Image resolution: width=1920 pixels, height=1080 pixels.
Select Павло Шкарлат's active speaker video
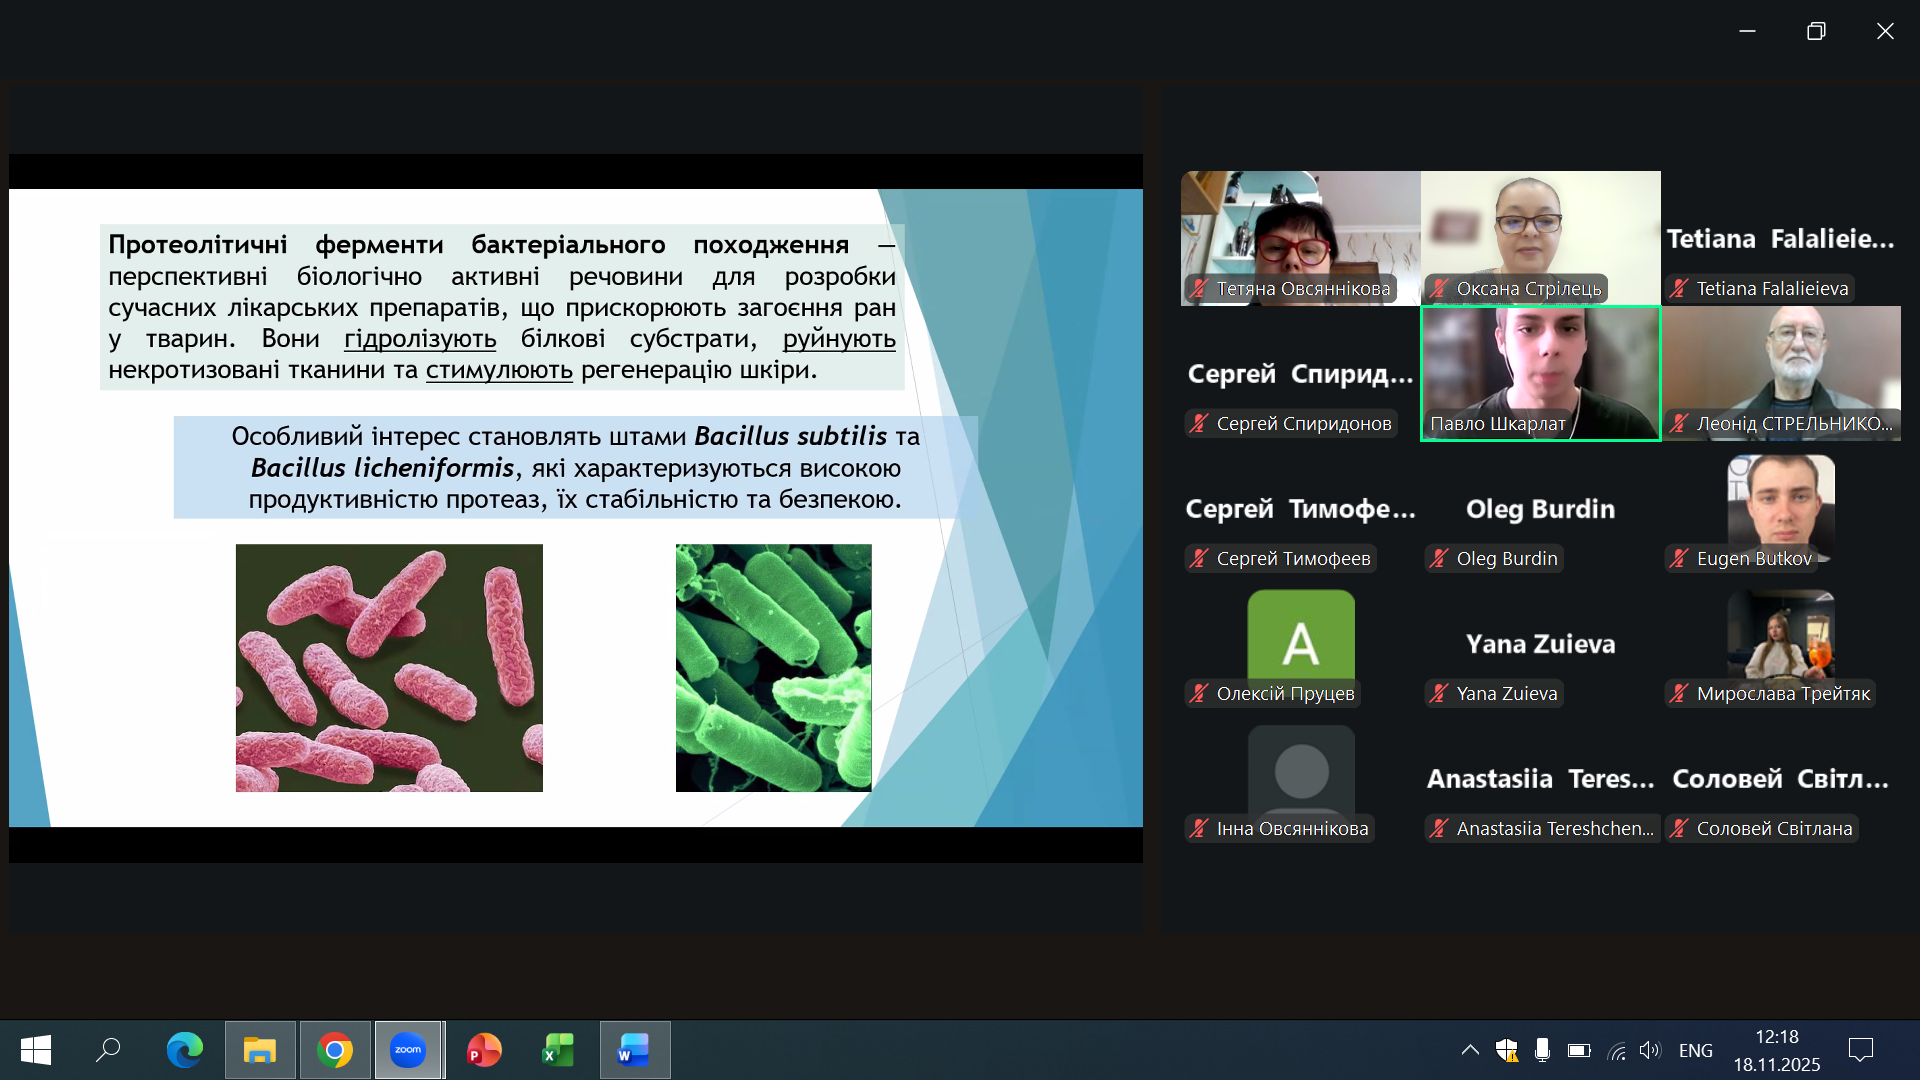[x=1540, y=372]
